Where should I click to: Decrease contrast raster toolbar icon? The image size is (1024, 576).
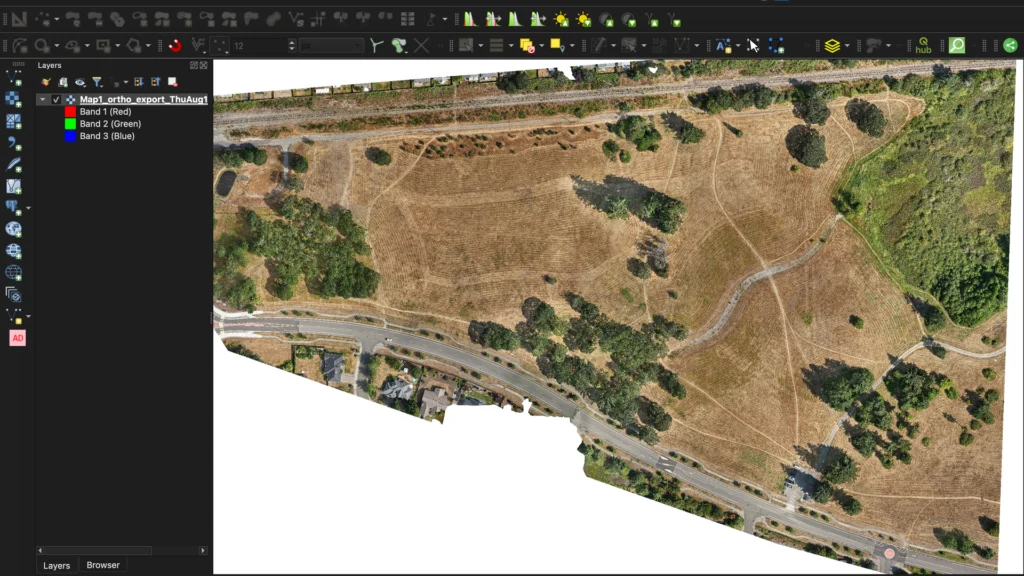628,20
